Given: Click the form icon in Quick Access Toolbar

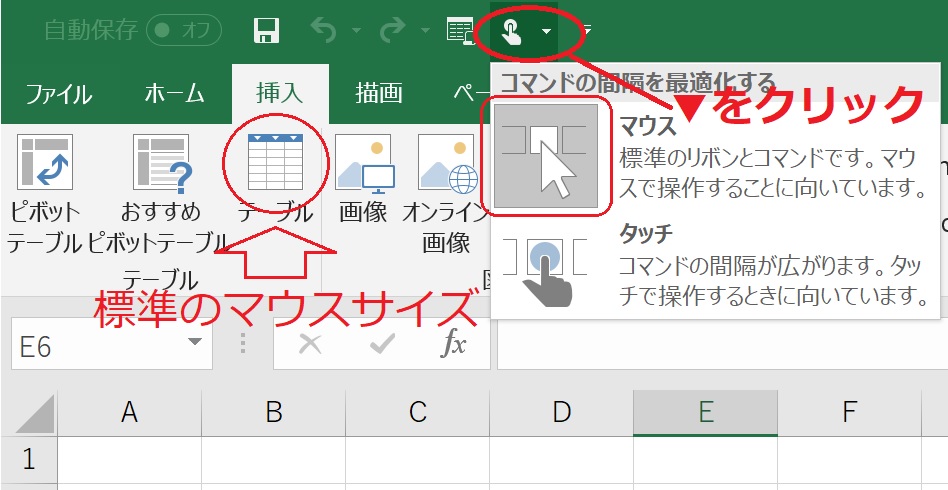Looking at the screenshot, I should point(459,30).
